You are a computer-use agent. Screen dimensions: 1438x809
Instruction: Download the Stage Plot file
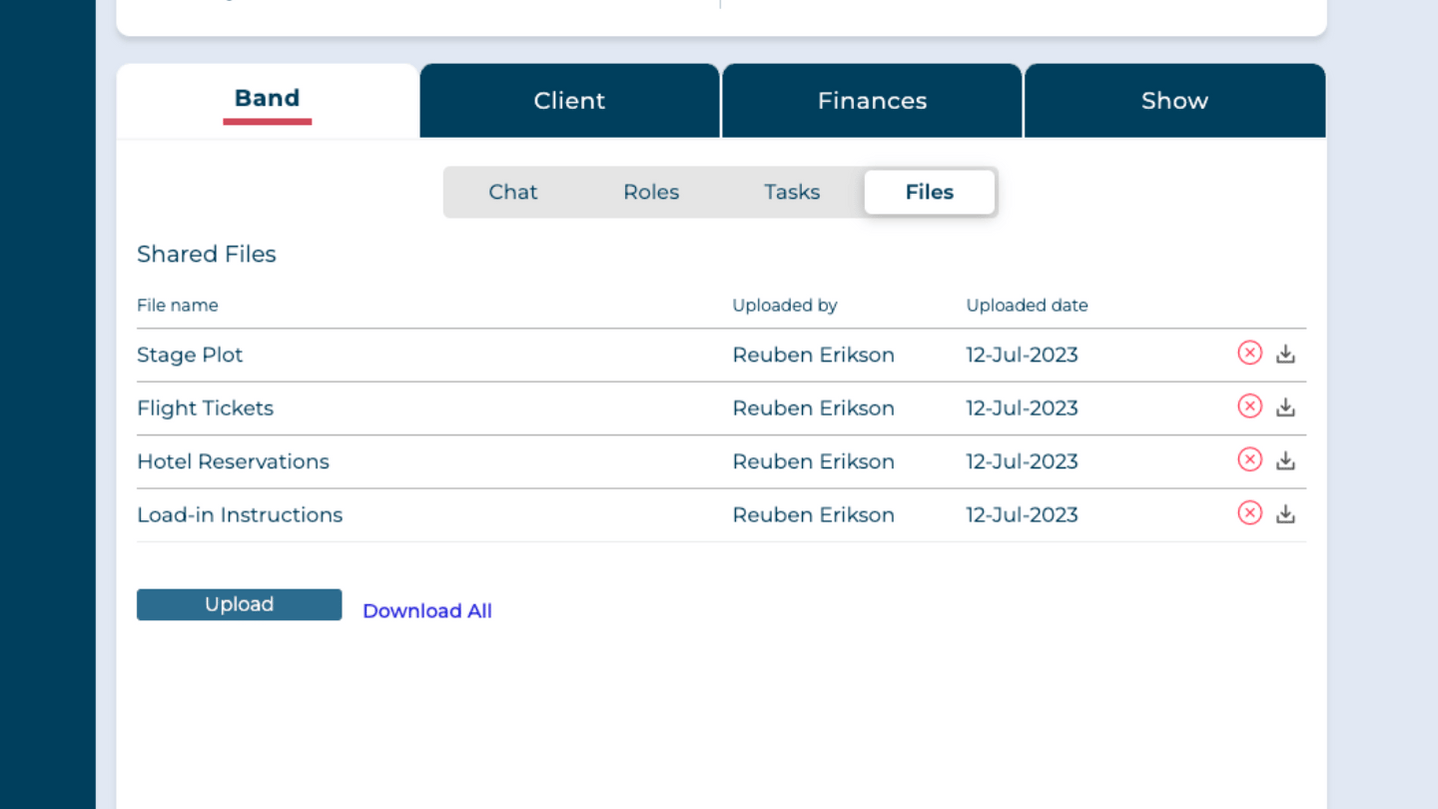(1286, 353)
